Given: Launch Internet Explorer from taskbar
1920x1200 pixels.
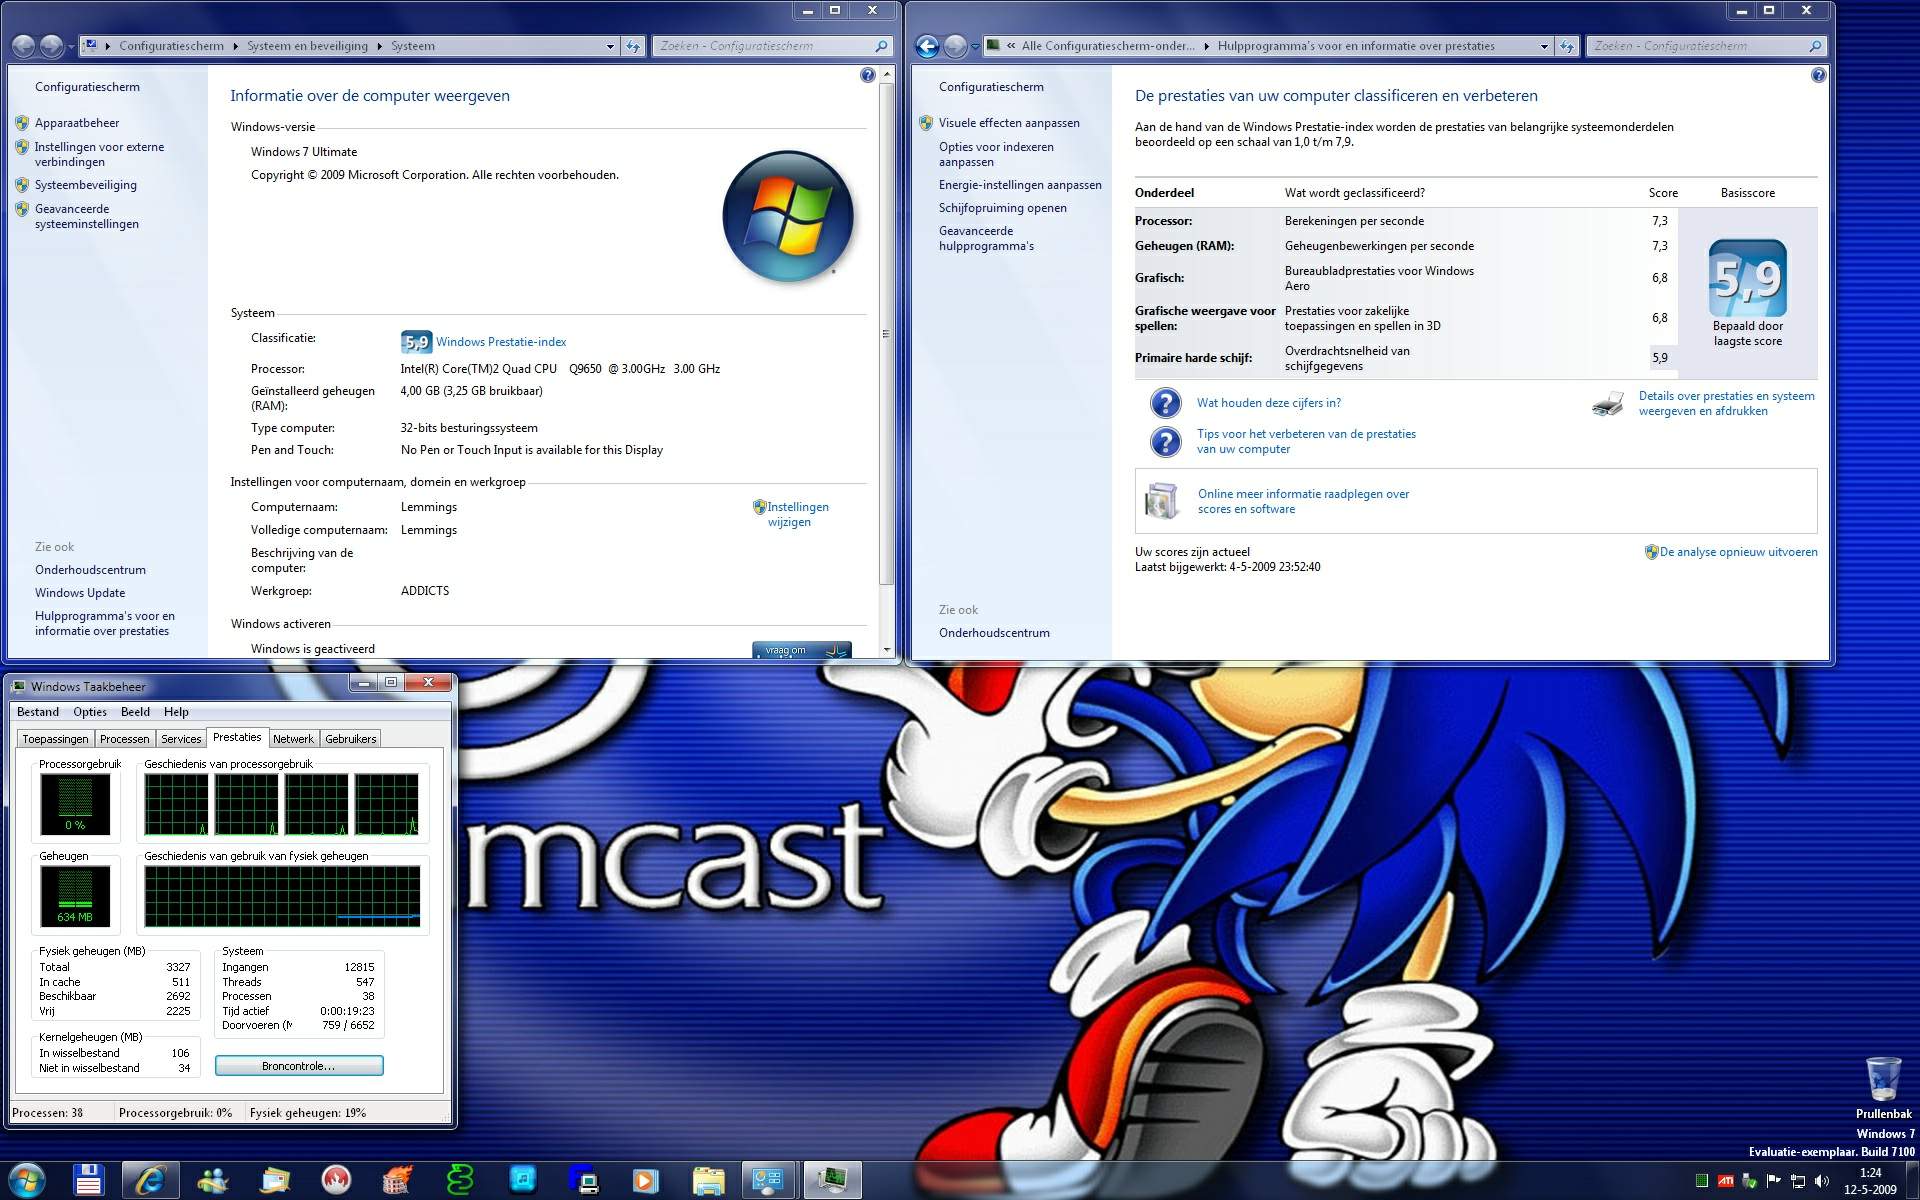Looking at the screenshot, I should (x=151, y=1180).
